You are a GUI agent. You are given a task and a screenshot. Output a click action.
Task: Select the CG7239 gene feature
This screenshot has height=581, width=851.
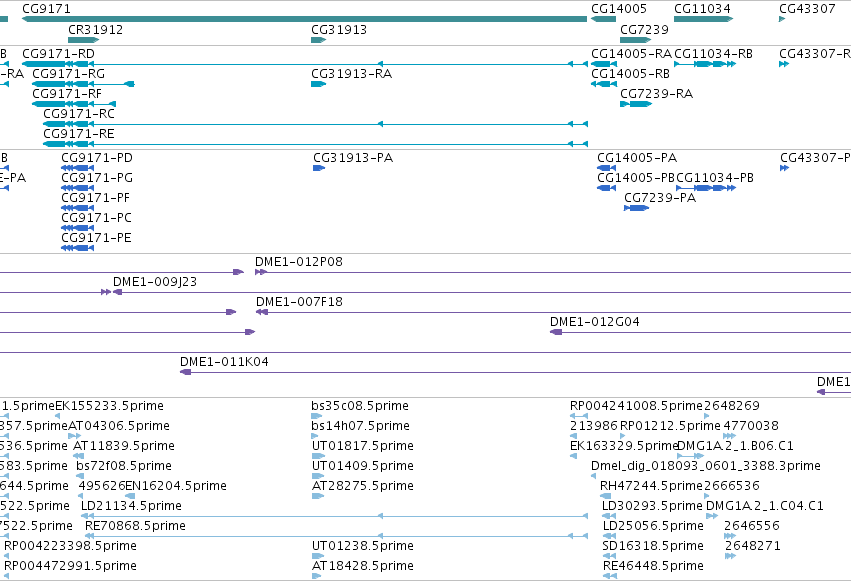[636, 40]
